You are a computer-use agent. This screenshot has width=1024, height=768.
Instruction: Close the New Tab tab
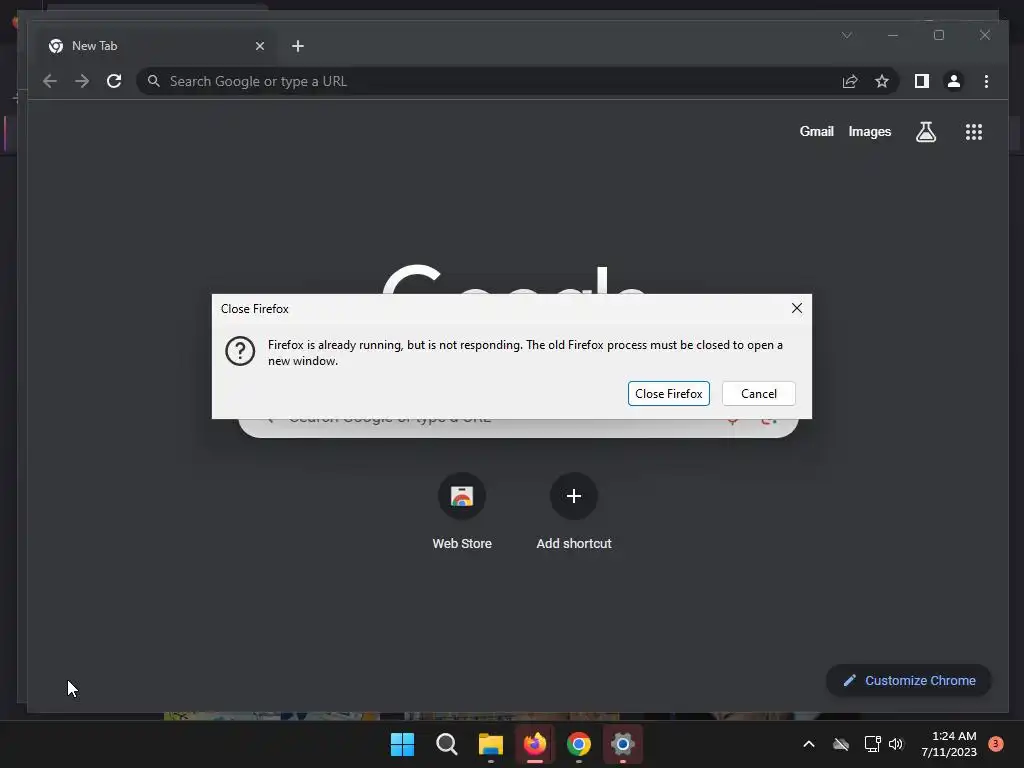pyautogui.click(x=260, y=46)
